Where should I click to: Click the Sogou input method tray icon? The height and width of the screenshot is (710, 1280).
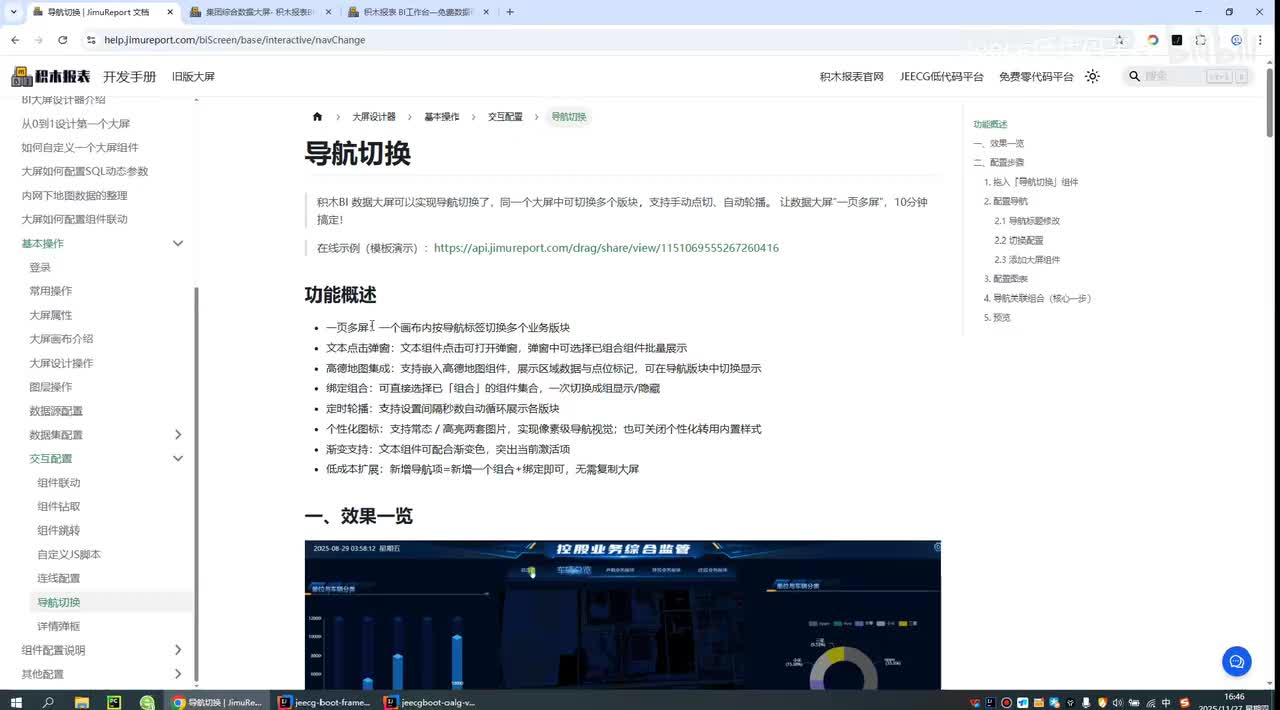1184,702
